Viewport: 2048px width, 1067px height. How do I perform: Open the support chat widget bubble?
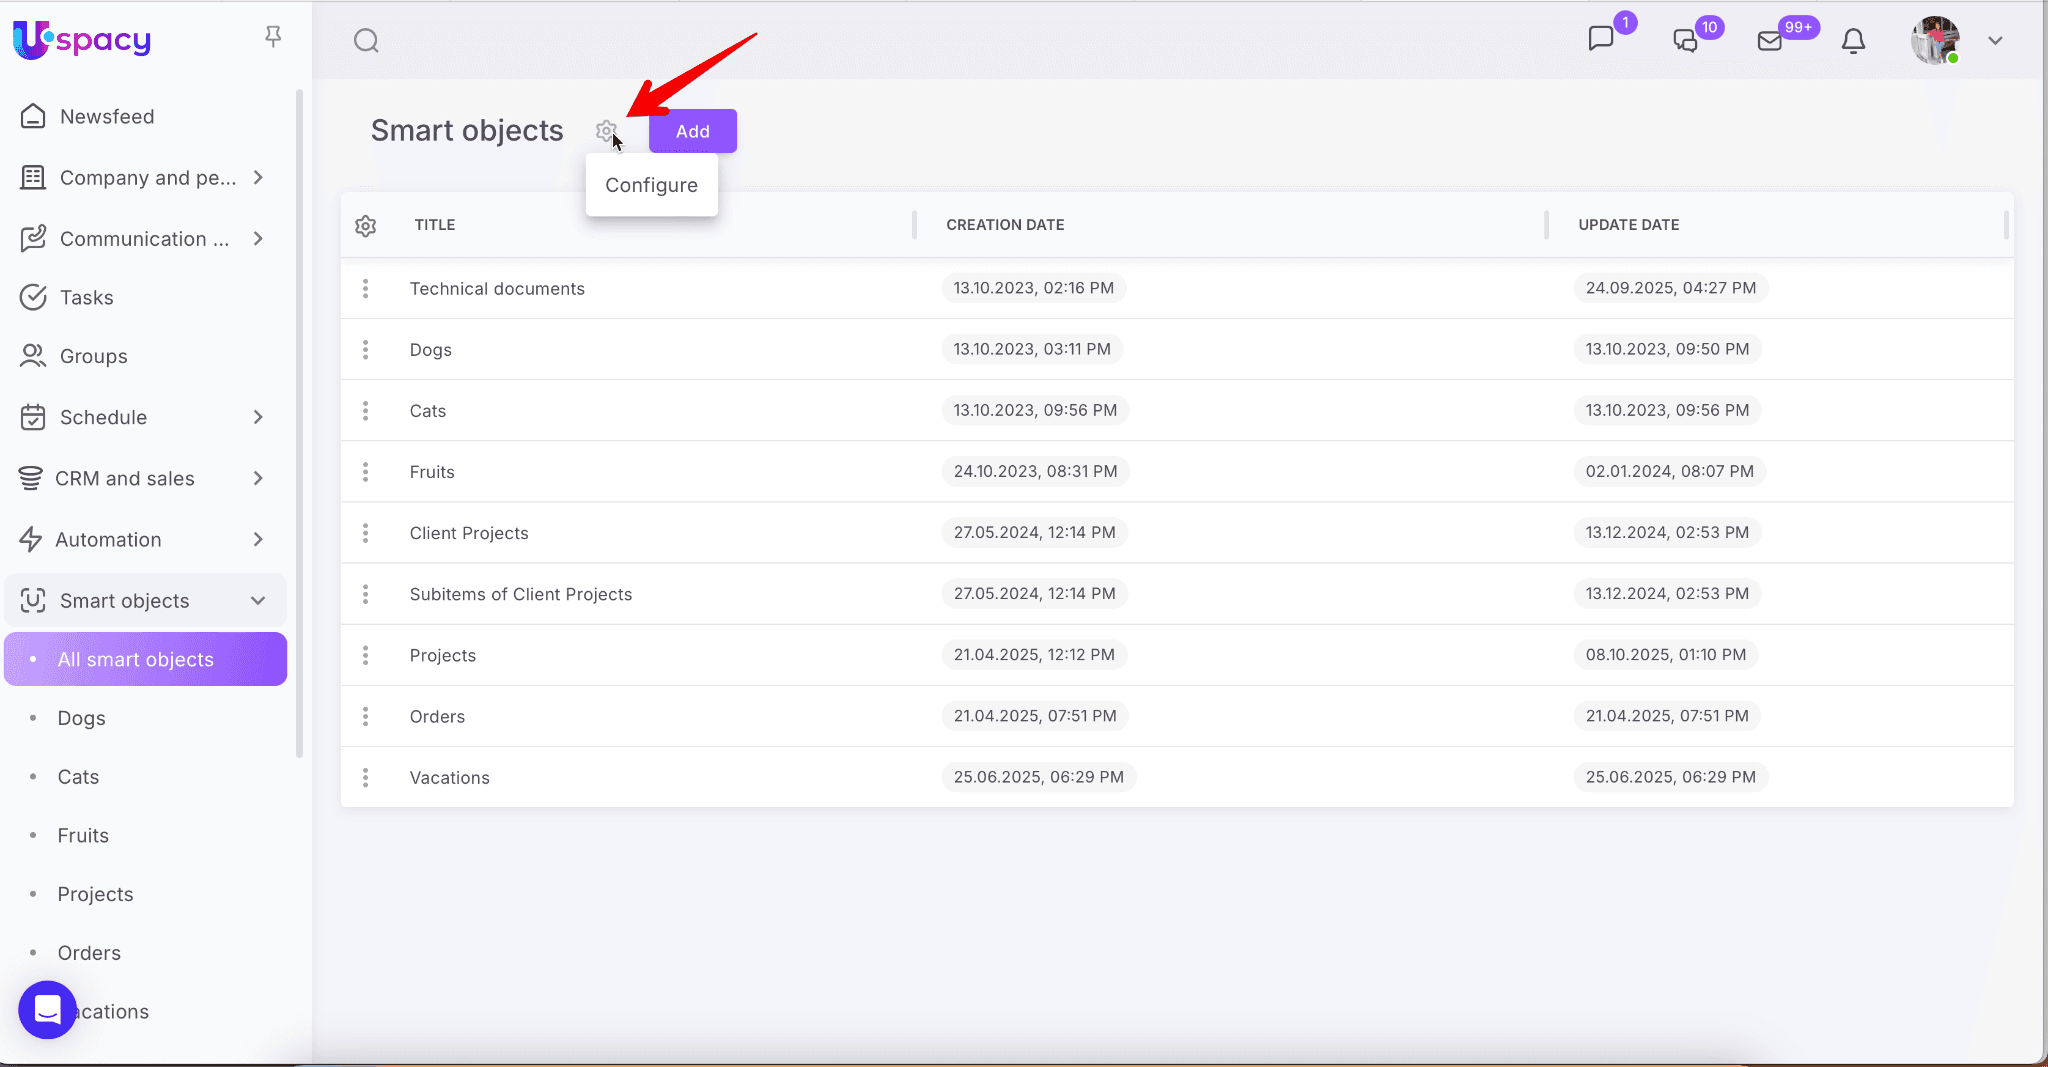click(47, 1010)
